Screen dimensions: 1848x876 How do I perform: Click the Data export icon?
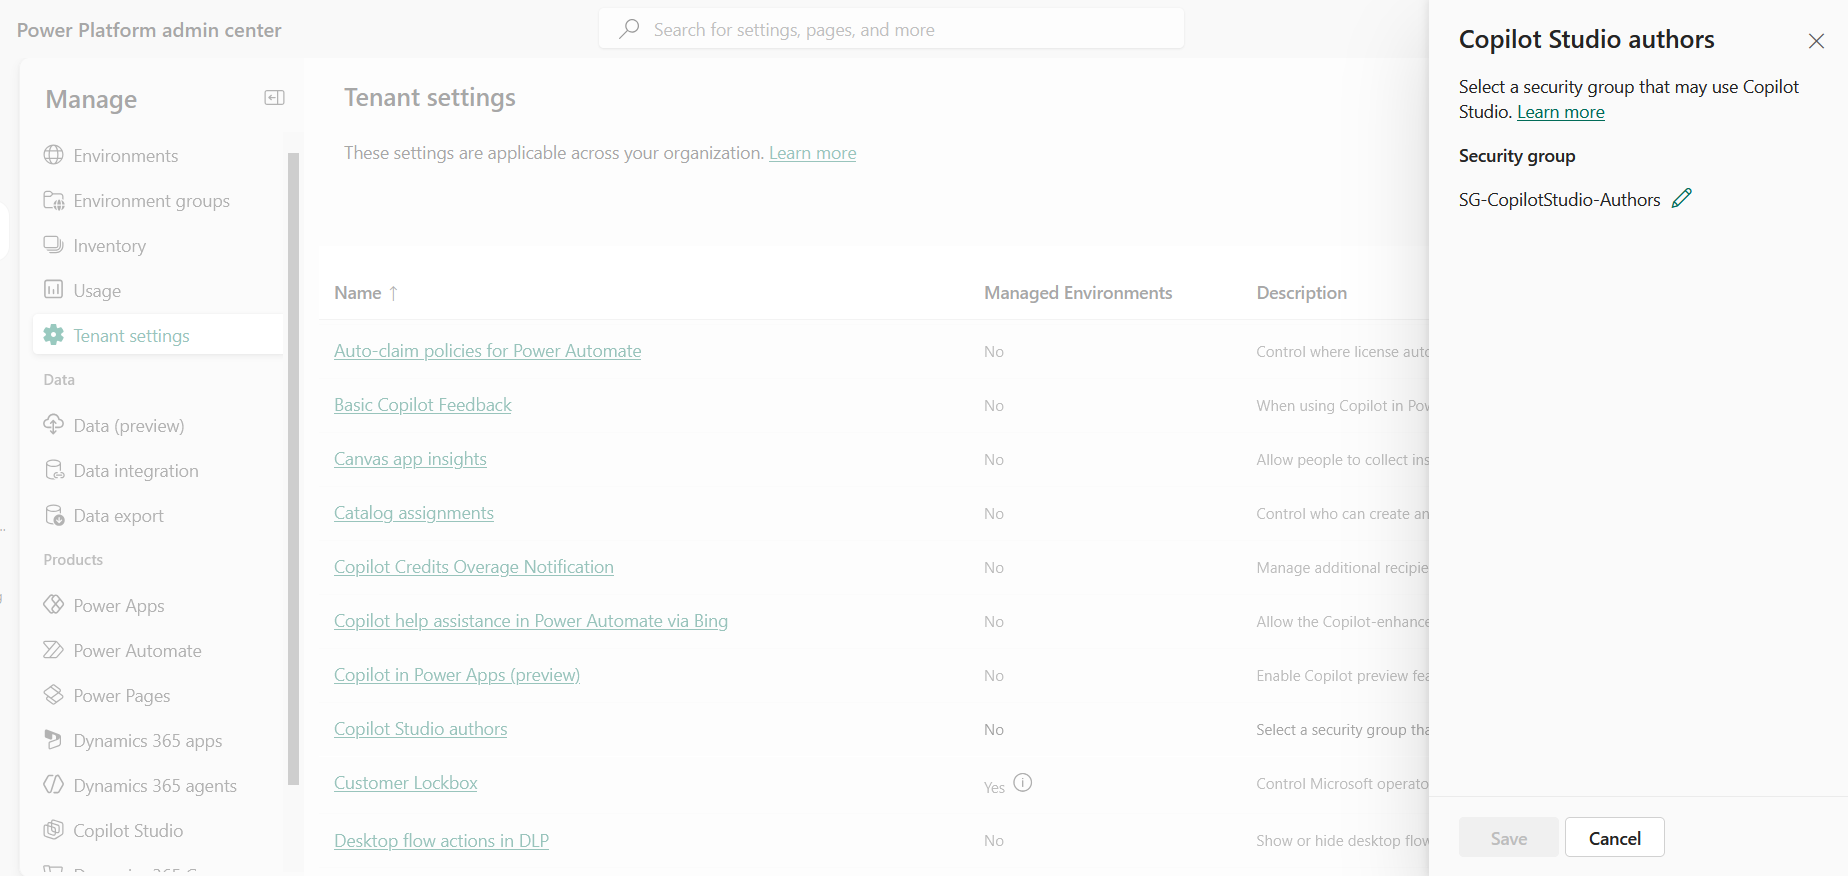(54, 515)
